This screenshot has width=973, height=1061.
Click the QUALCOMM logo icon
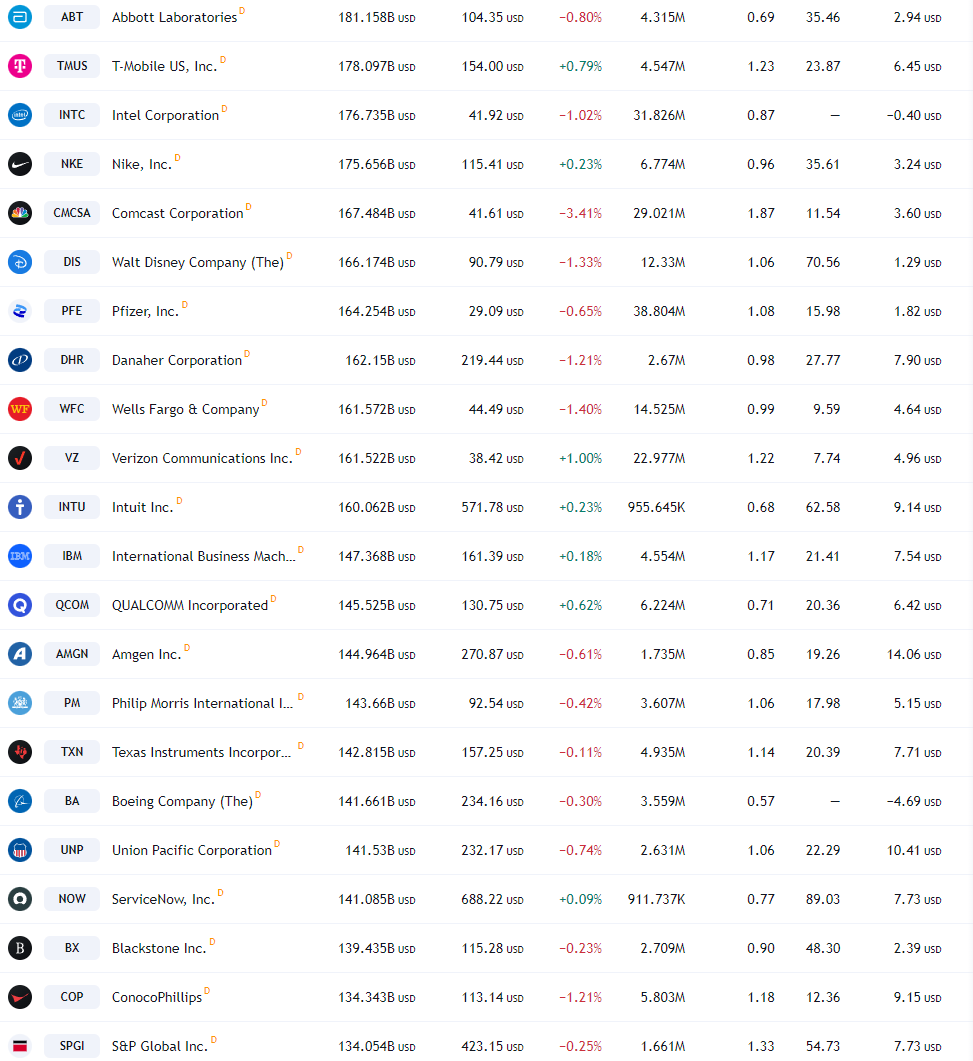[20, 605]
